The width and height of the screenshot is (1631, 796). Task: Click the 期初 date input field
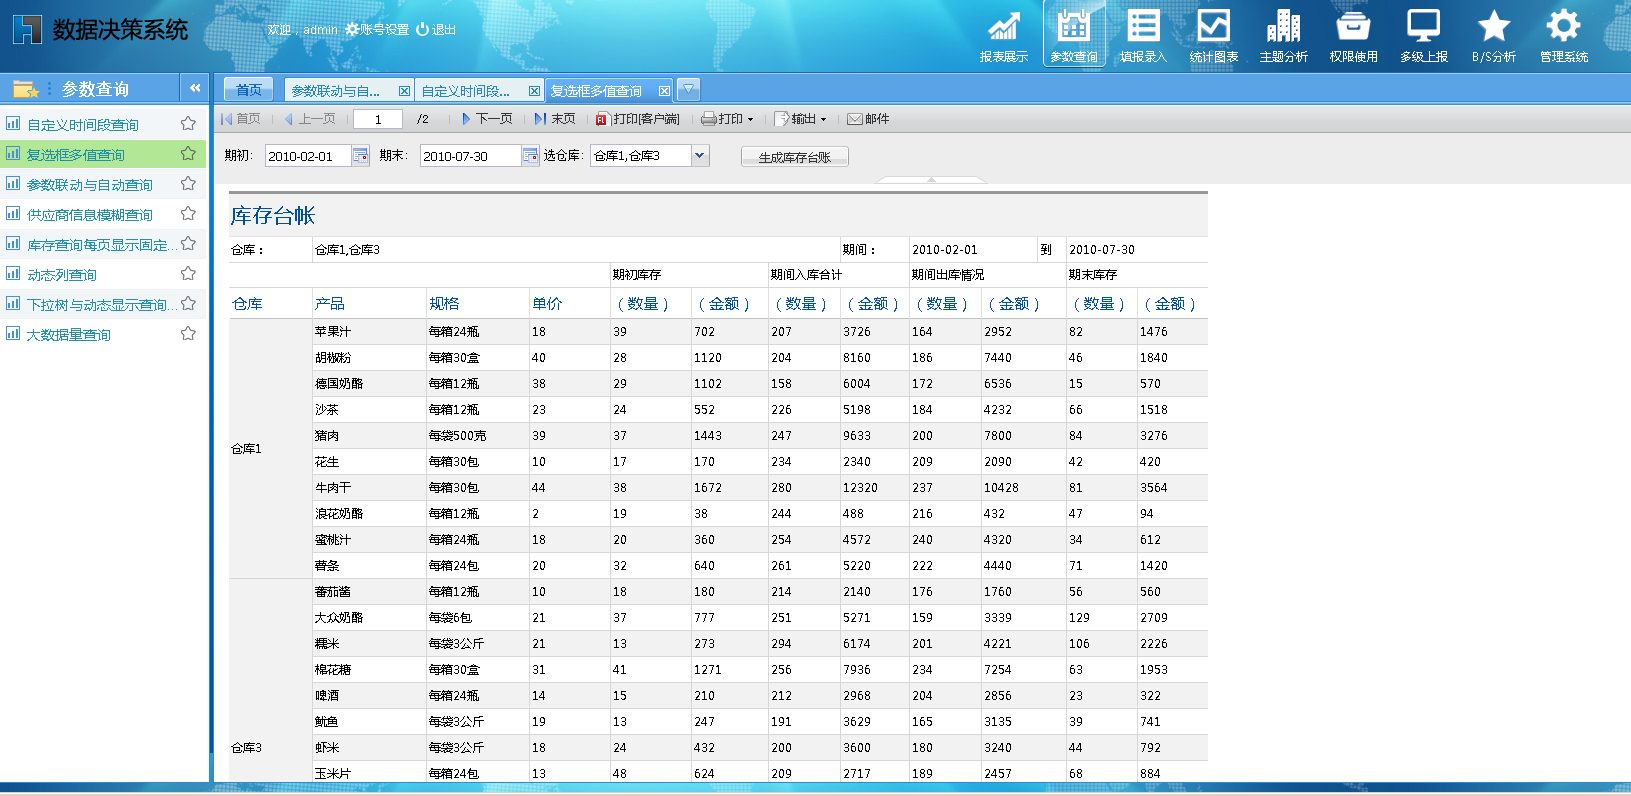308,156
